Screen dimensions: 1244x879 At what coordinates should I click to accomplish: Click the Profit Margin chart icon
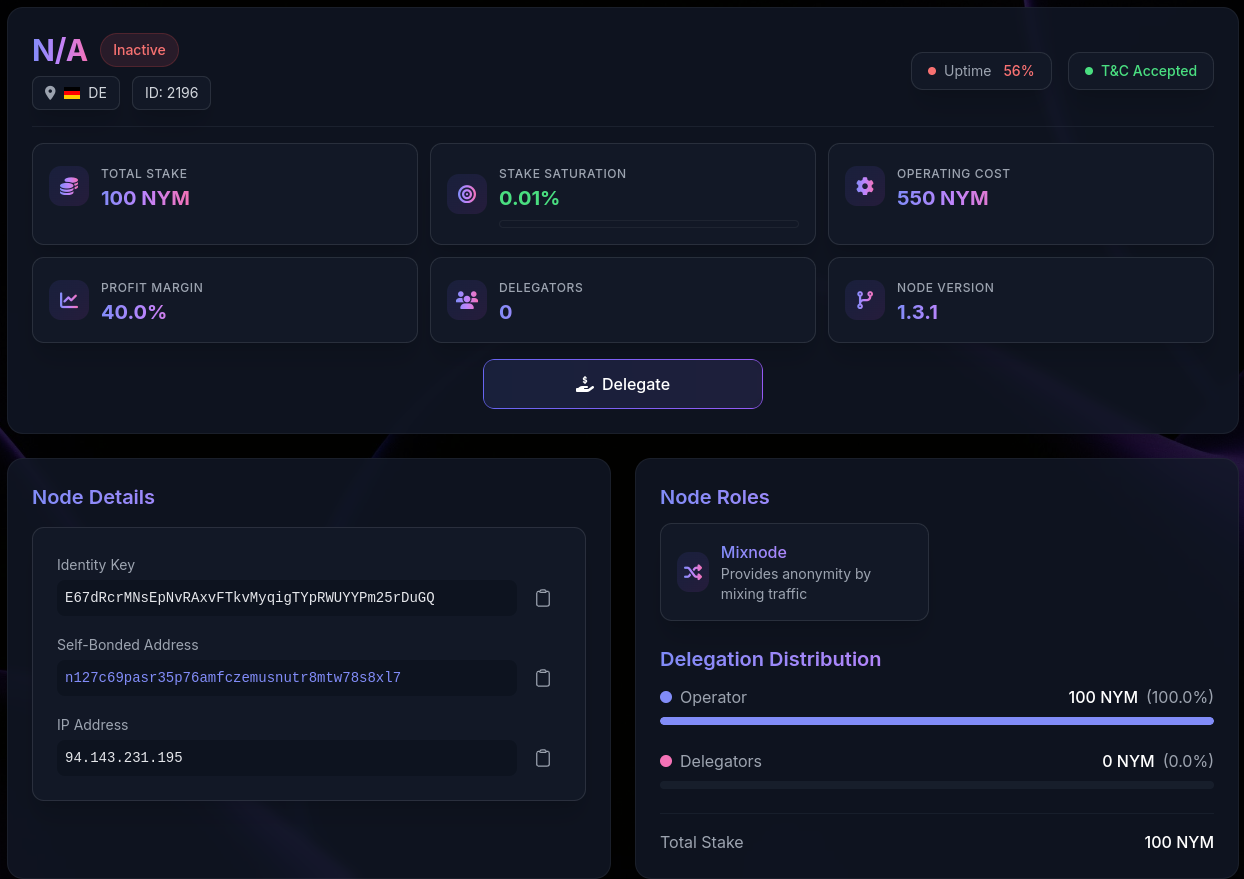69,300
